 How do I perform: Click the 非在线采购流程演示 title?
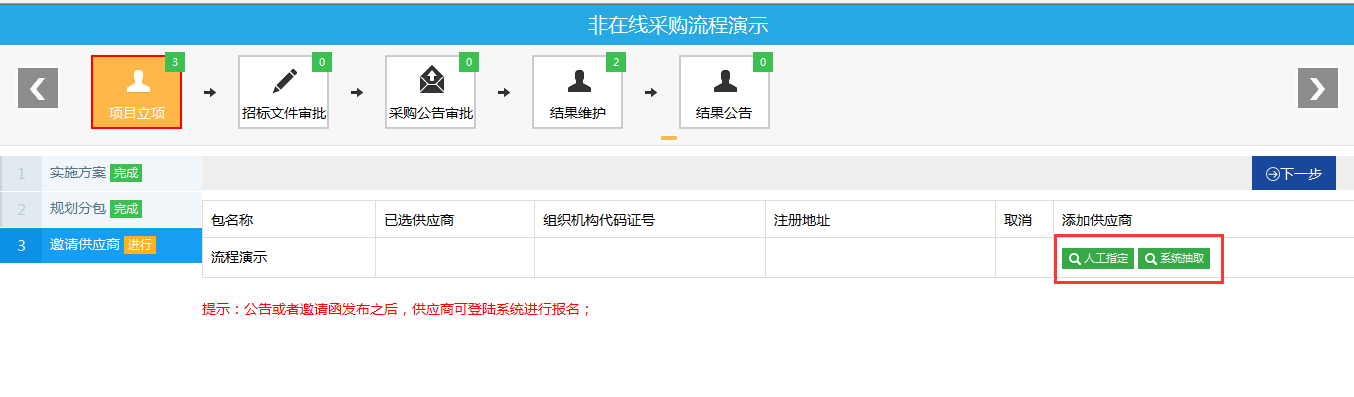678,26
